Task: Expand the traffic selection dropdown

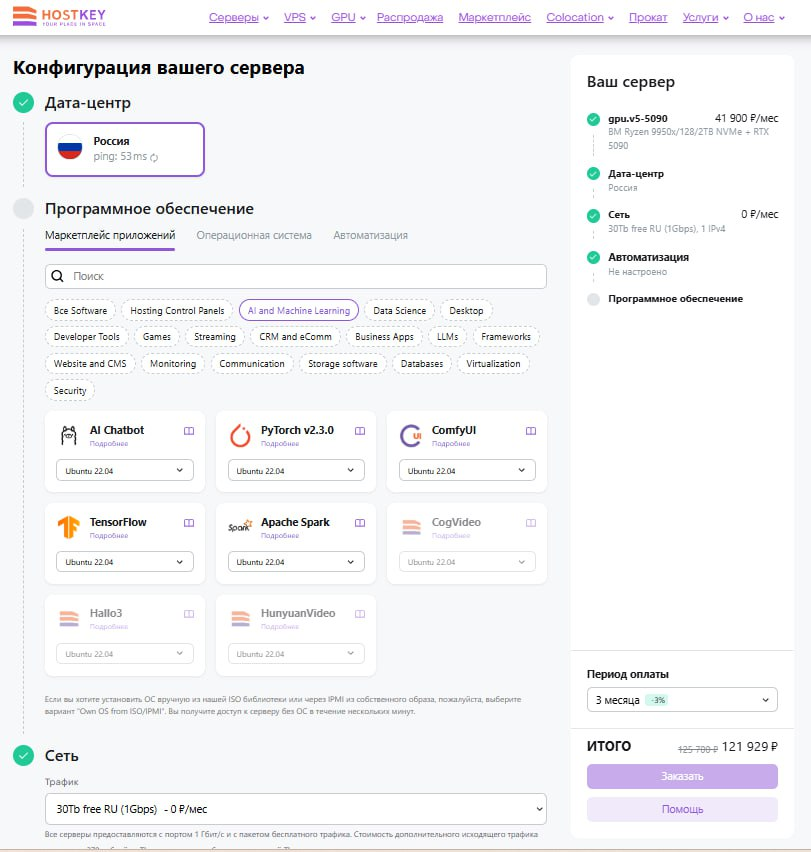Action: pyautogui.click(x=296, y=808)
